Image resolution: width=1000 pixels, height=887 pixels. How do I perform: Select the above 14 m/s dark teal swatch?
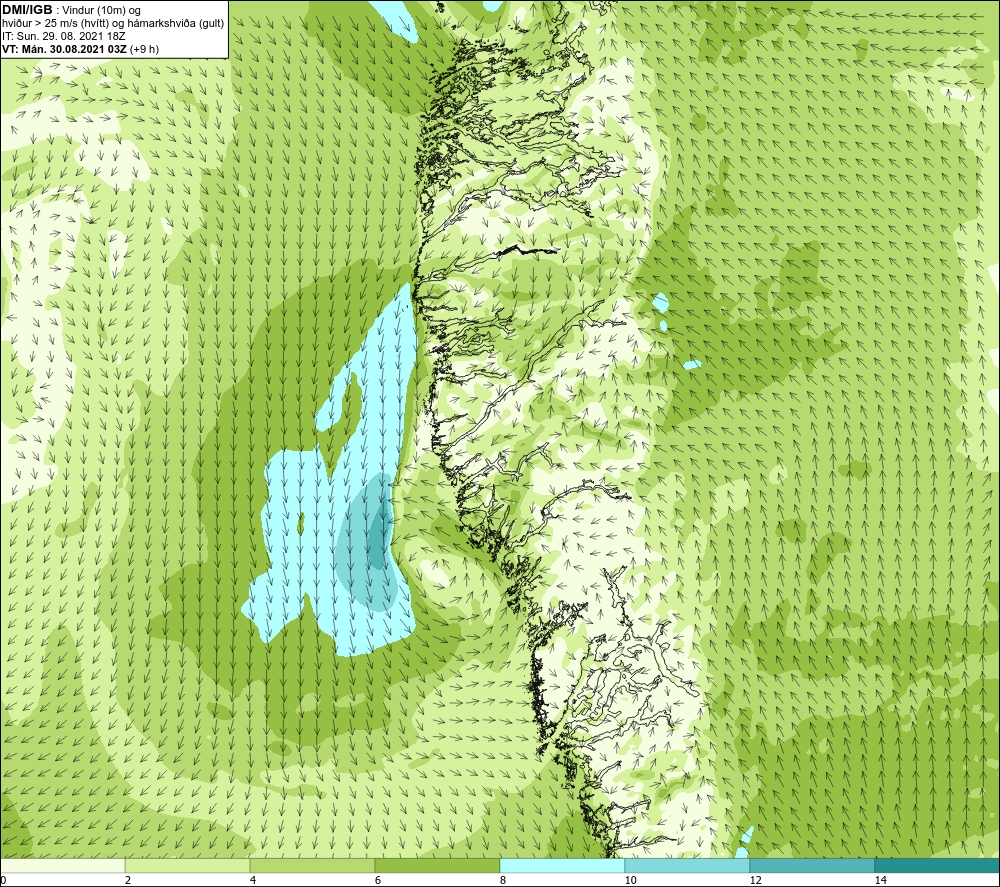938,865
